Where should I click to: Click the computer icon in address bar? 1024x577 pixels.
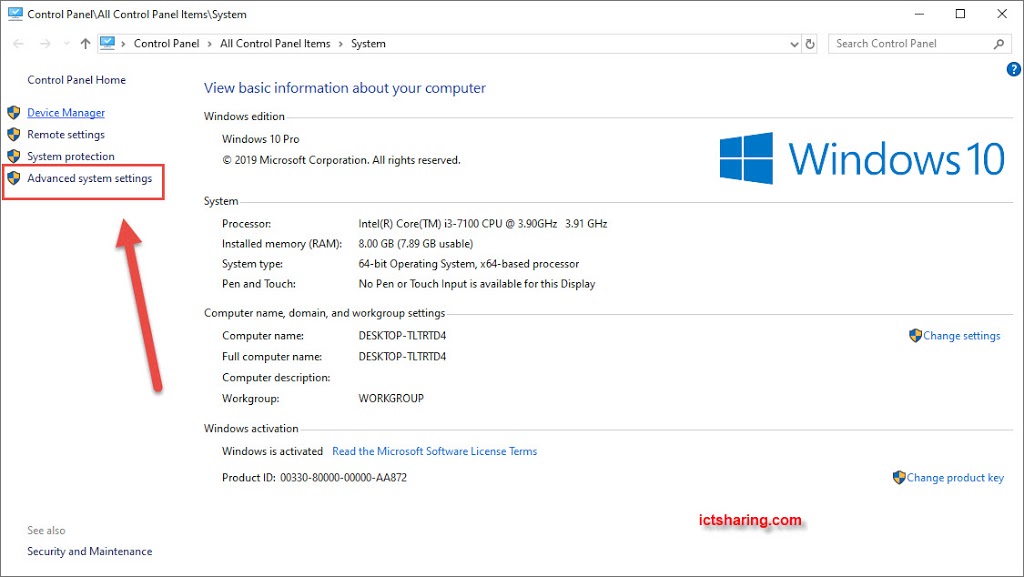[108, 43]
